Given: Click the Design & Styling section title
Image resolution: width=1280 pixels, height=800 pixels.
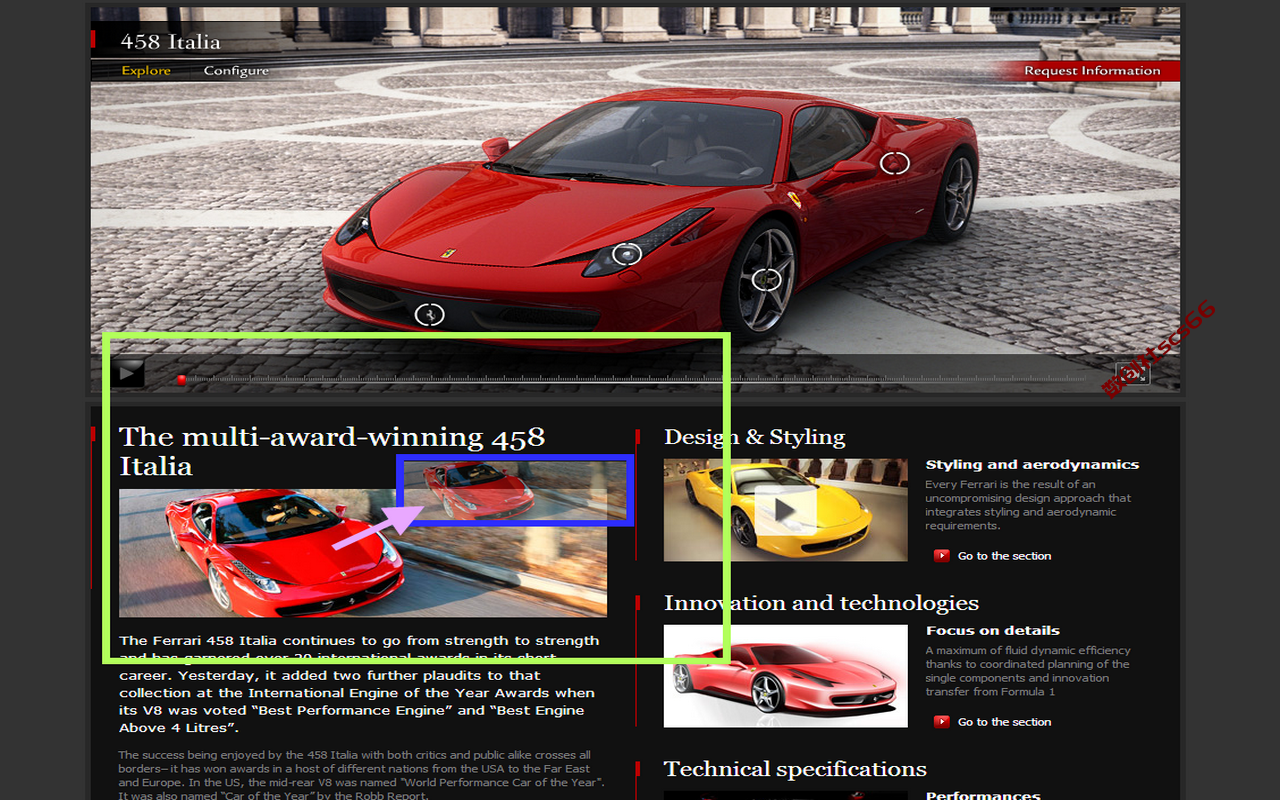Looking at the screenshot, I should coord(754,437).
